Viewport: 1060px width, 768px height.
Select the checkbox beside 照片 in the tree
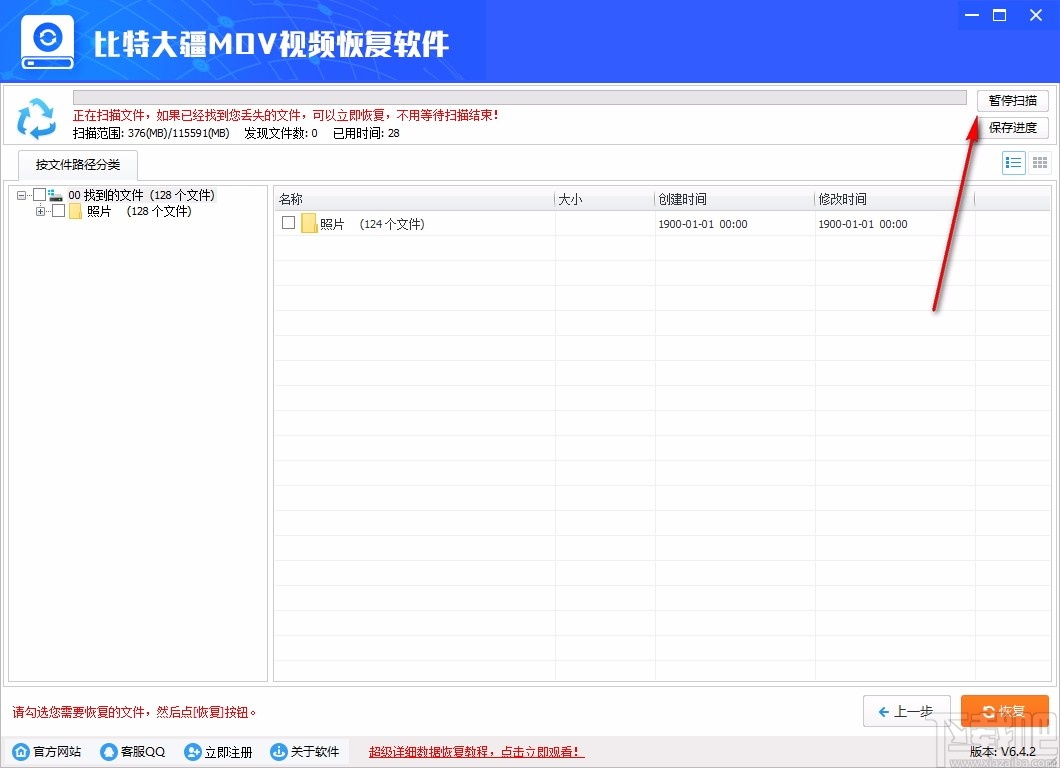click(x=57, y=211)
